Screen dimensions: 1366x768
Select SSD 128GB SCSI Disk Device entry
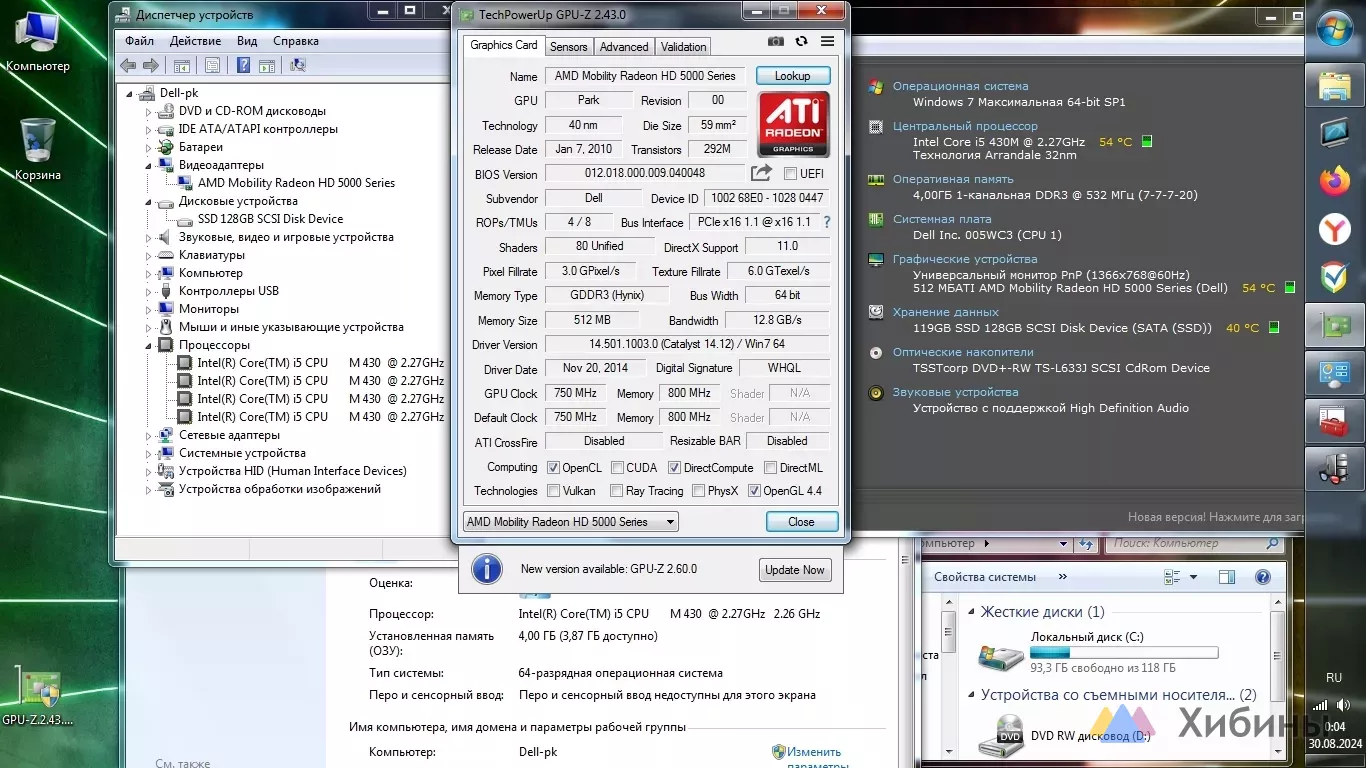(x=270, y=219)
